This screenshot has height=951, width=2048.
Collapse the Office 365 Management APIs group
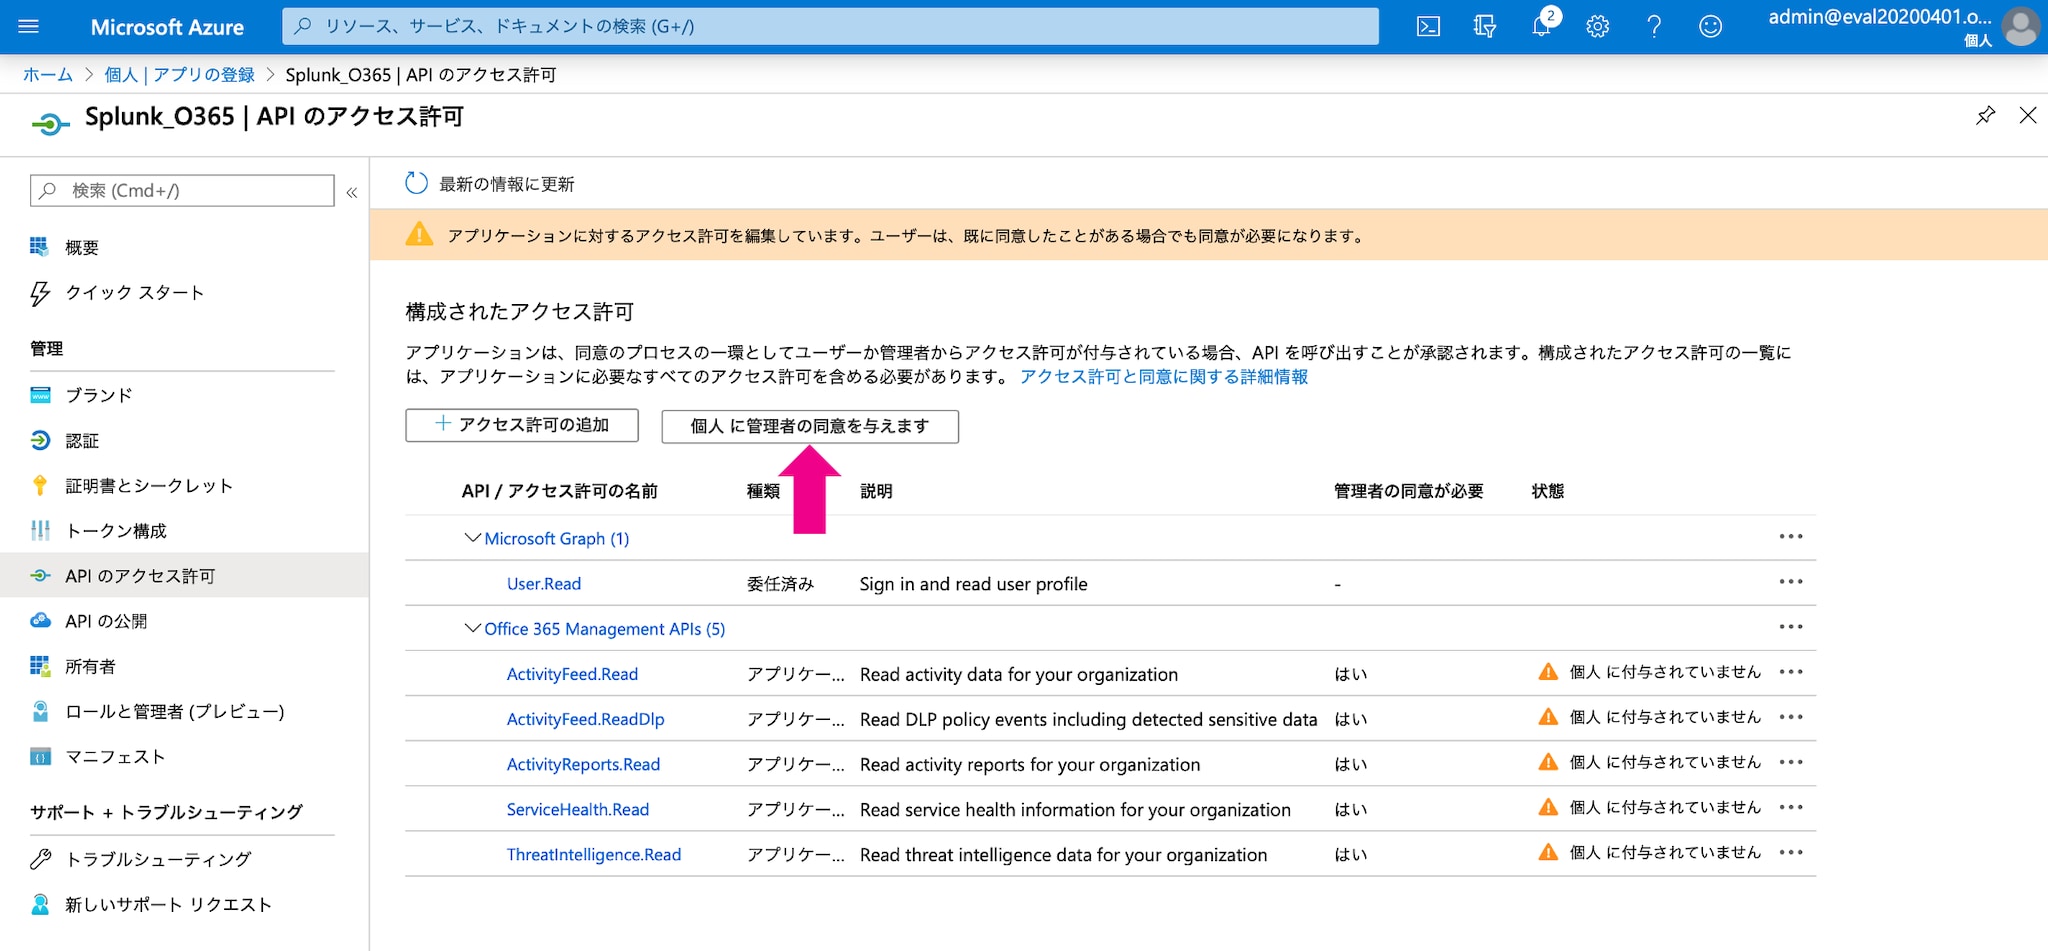[x=472, y=628]
